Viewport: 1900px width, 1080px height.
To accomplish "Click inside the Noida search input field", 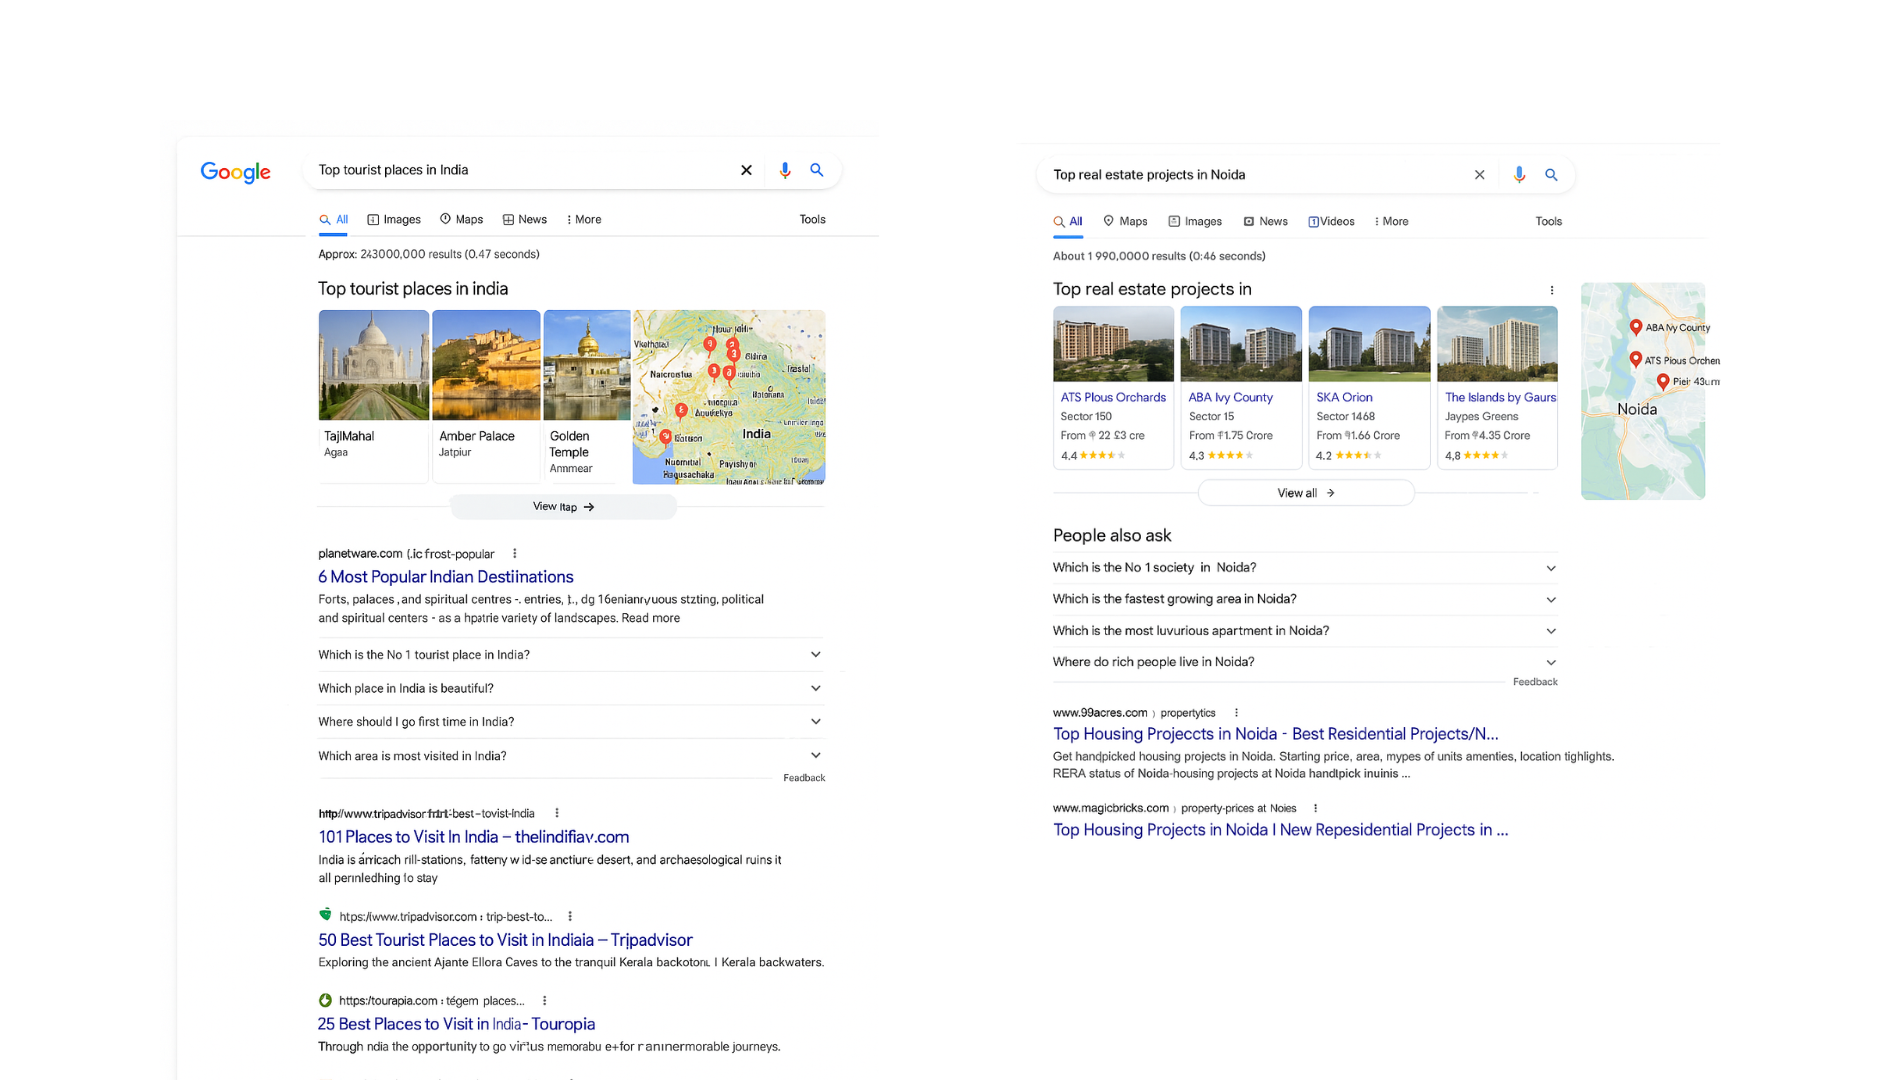I will tap(1255, 175).
